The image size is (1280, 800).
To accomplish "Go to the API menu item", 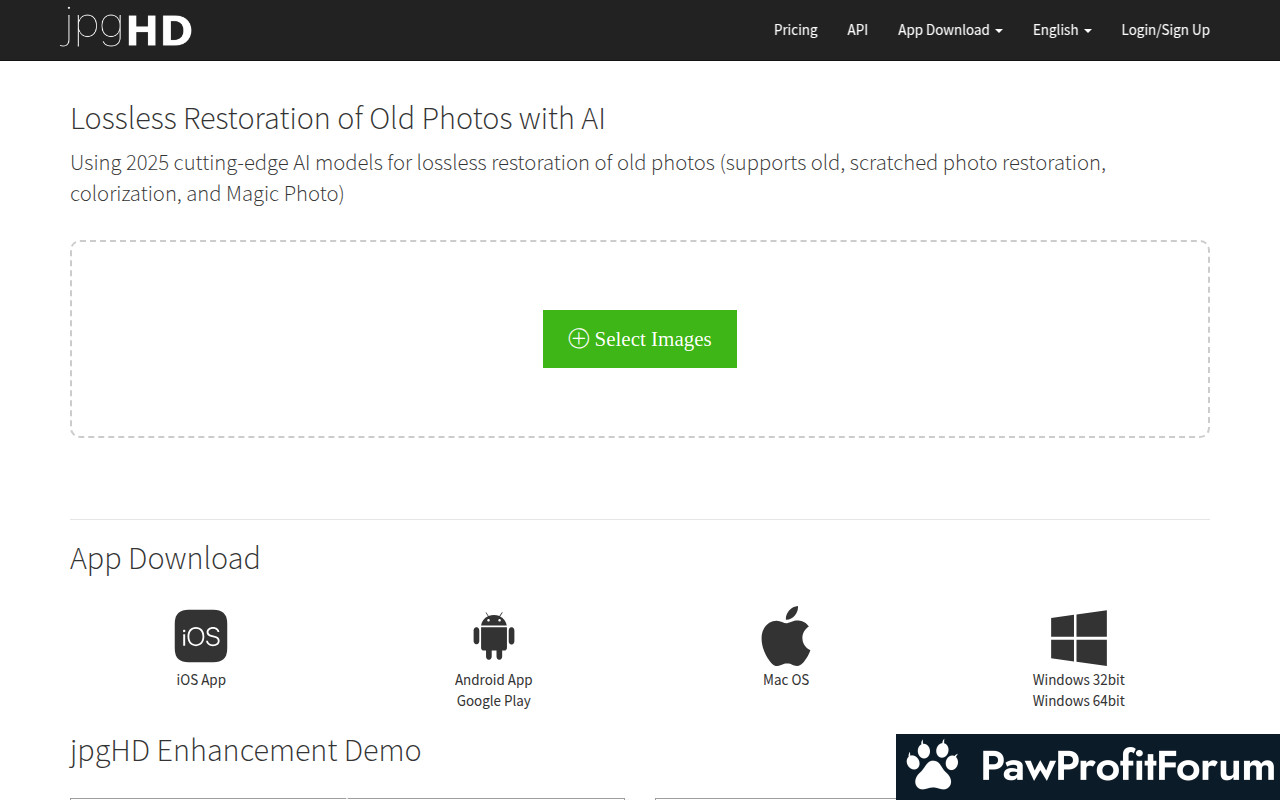I will click(857, 30).
